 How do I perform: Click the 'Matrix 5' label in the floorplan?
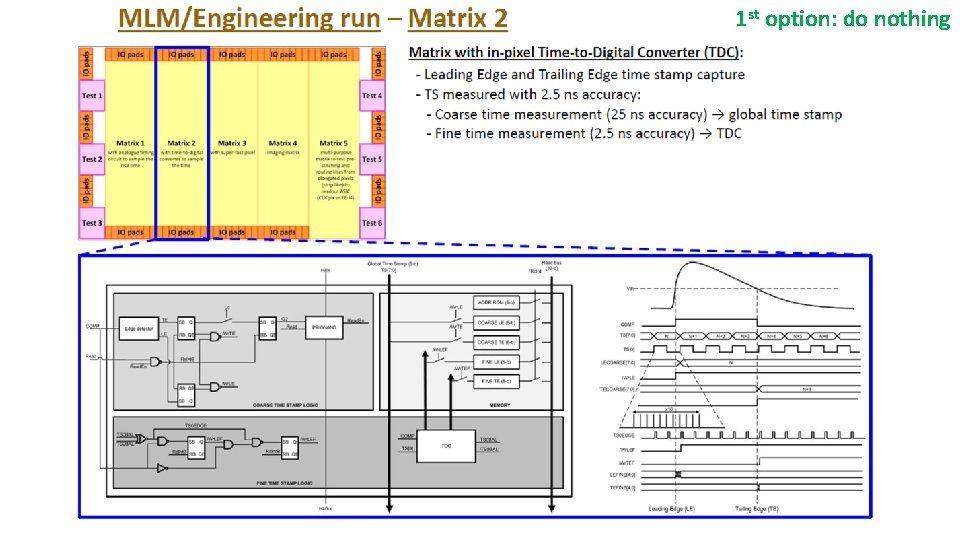tap(334, 143)
